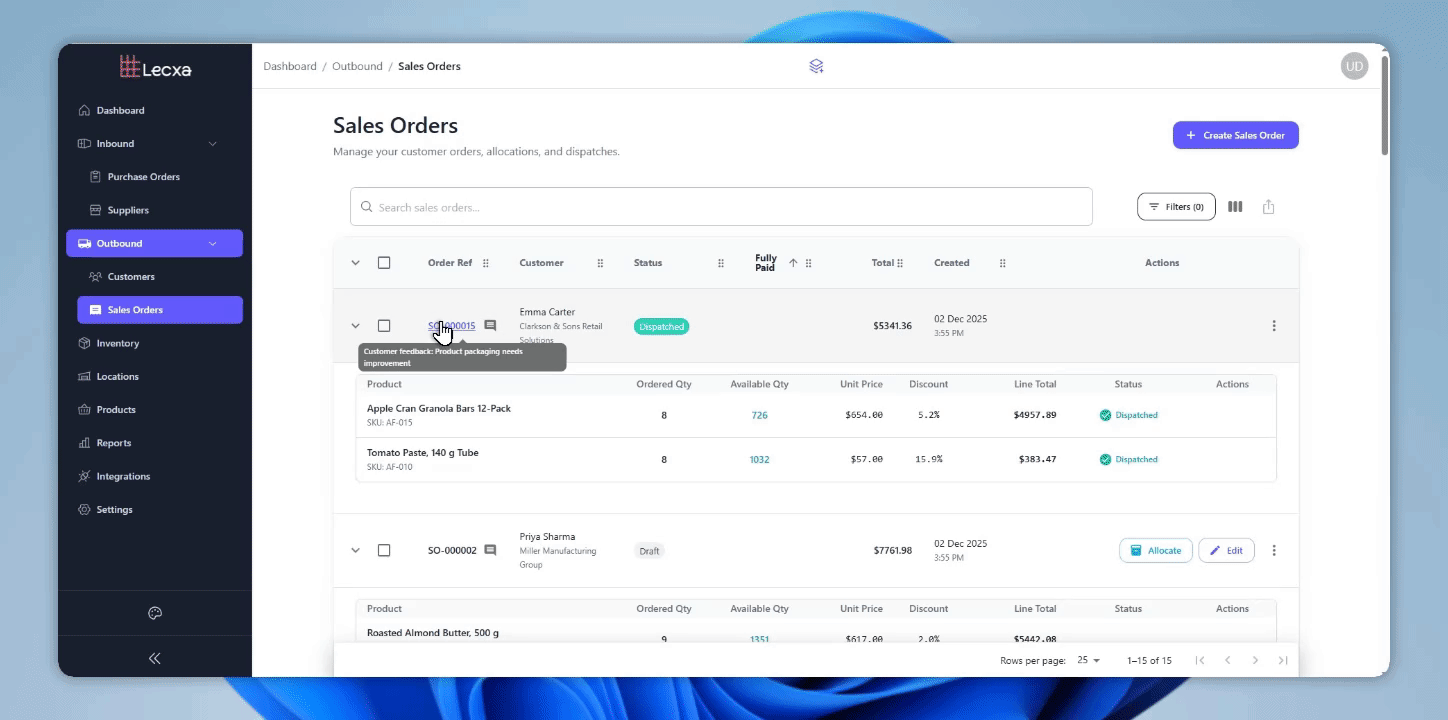The height and width of the screenshot is (720, 1448).
Task: Expand the Inbound sidebar section
Action: tap(154, 143)
